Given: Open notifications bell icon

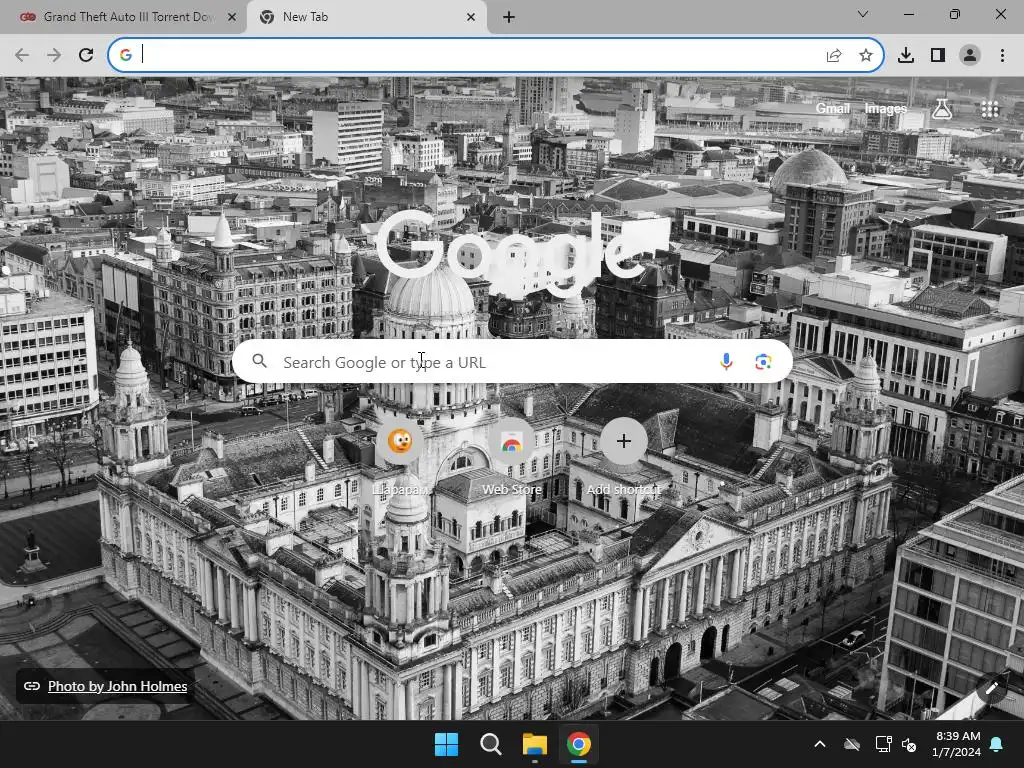Looking at the screenshot, I should tap(997, 744).
